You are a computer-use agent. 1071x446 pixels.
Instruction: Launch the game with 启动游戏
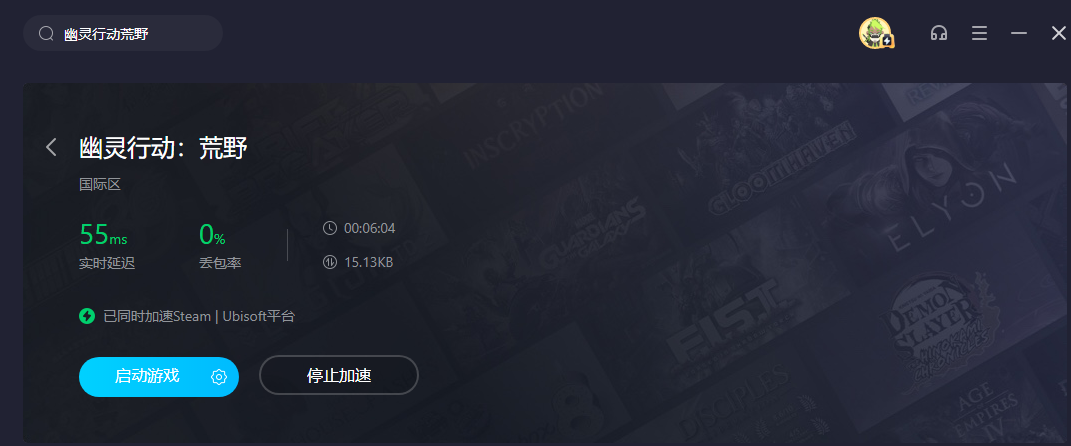[147, 376]
